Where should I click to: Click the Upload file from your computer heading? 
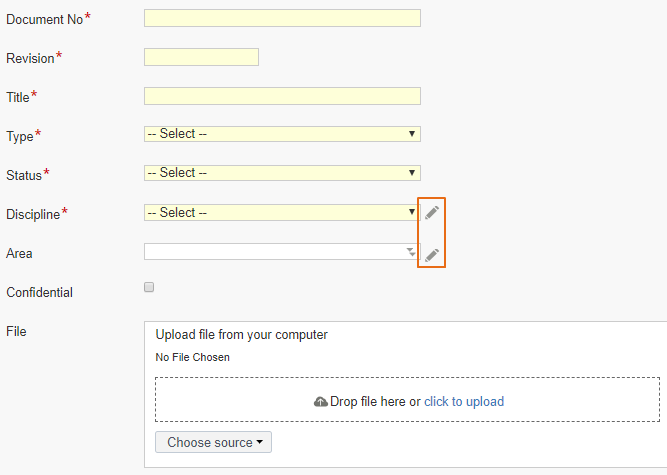pos(242,335)
